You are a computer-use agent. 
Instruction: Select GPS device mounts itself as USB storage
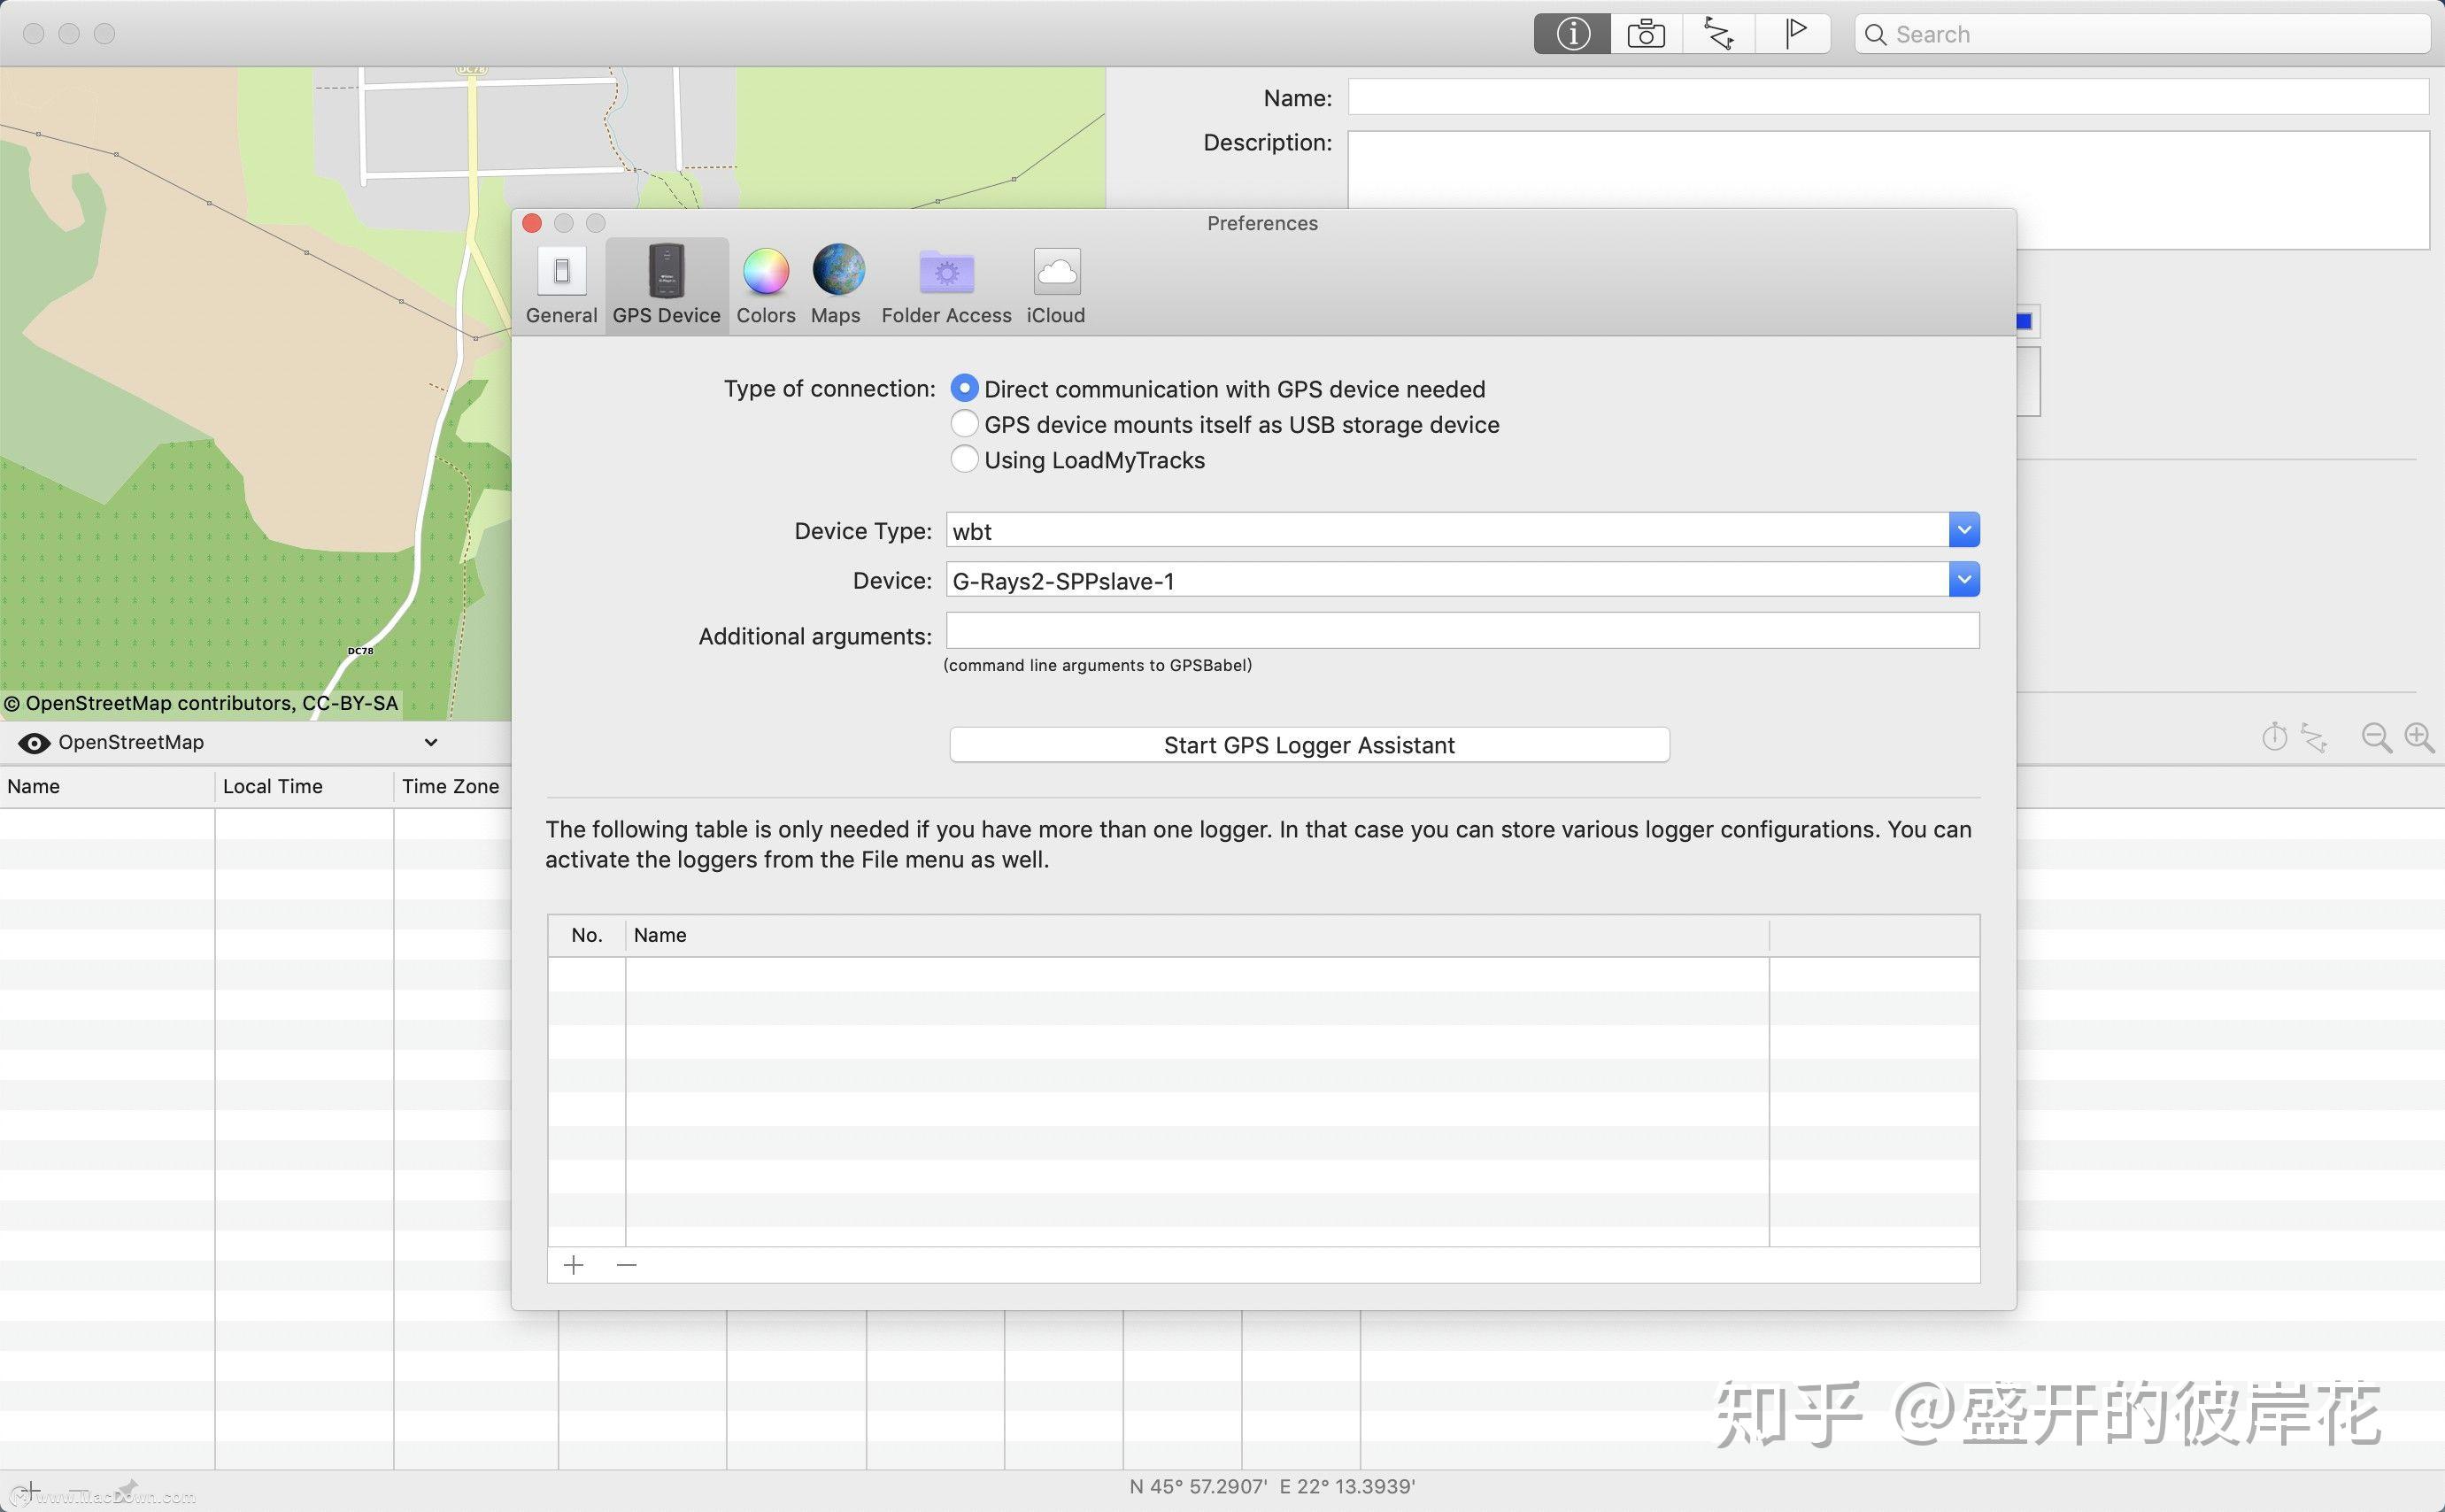pyautogui.click(x=964, y=424)
